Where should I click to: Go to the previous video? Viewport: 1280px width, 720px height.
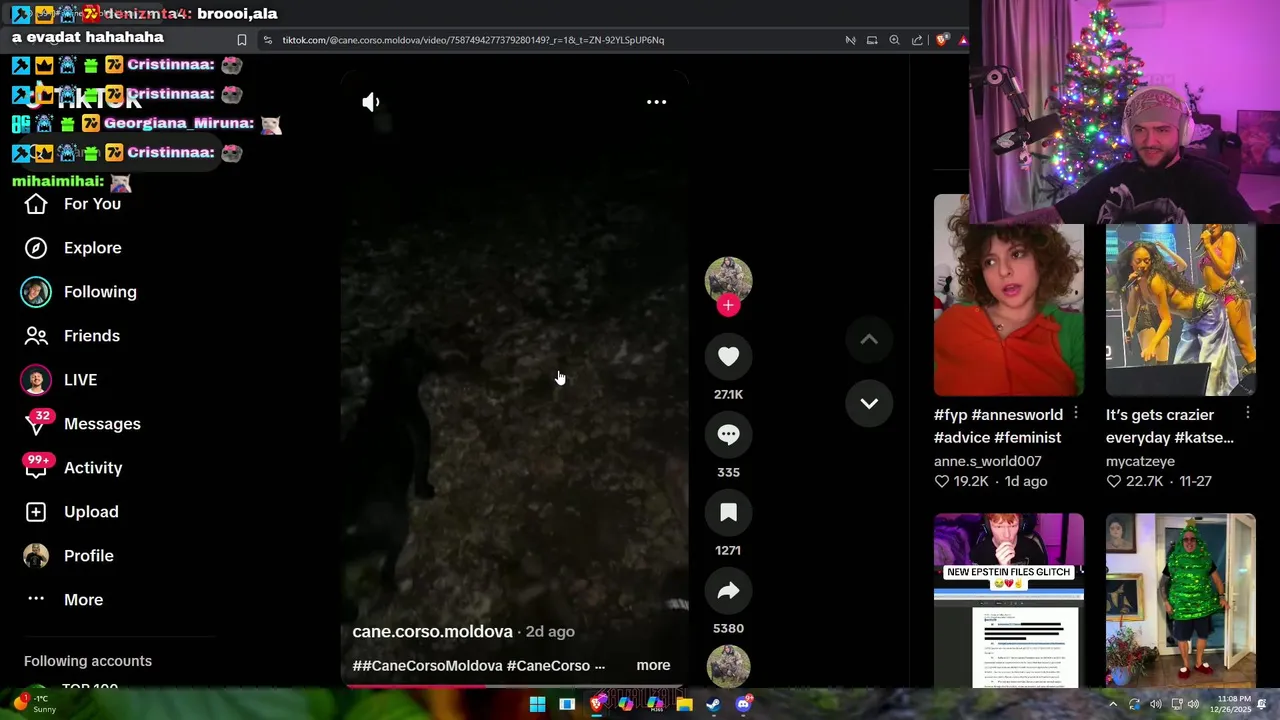pos(869,340)
